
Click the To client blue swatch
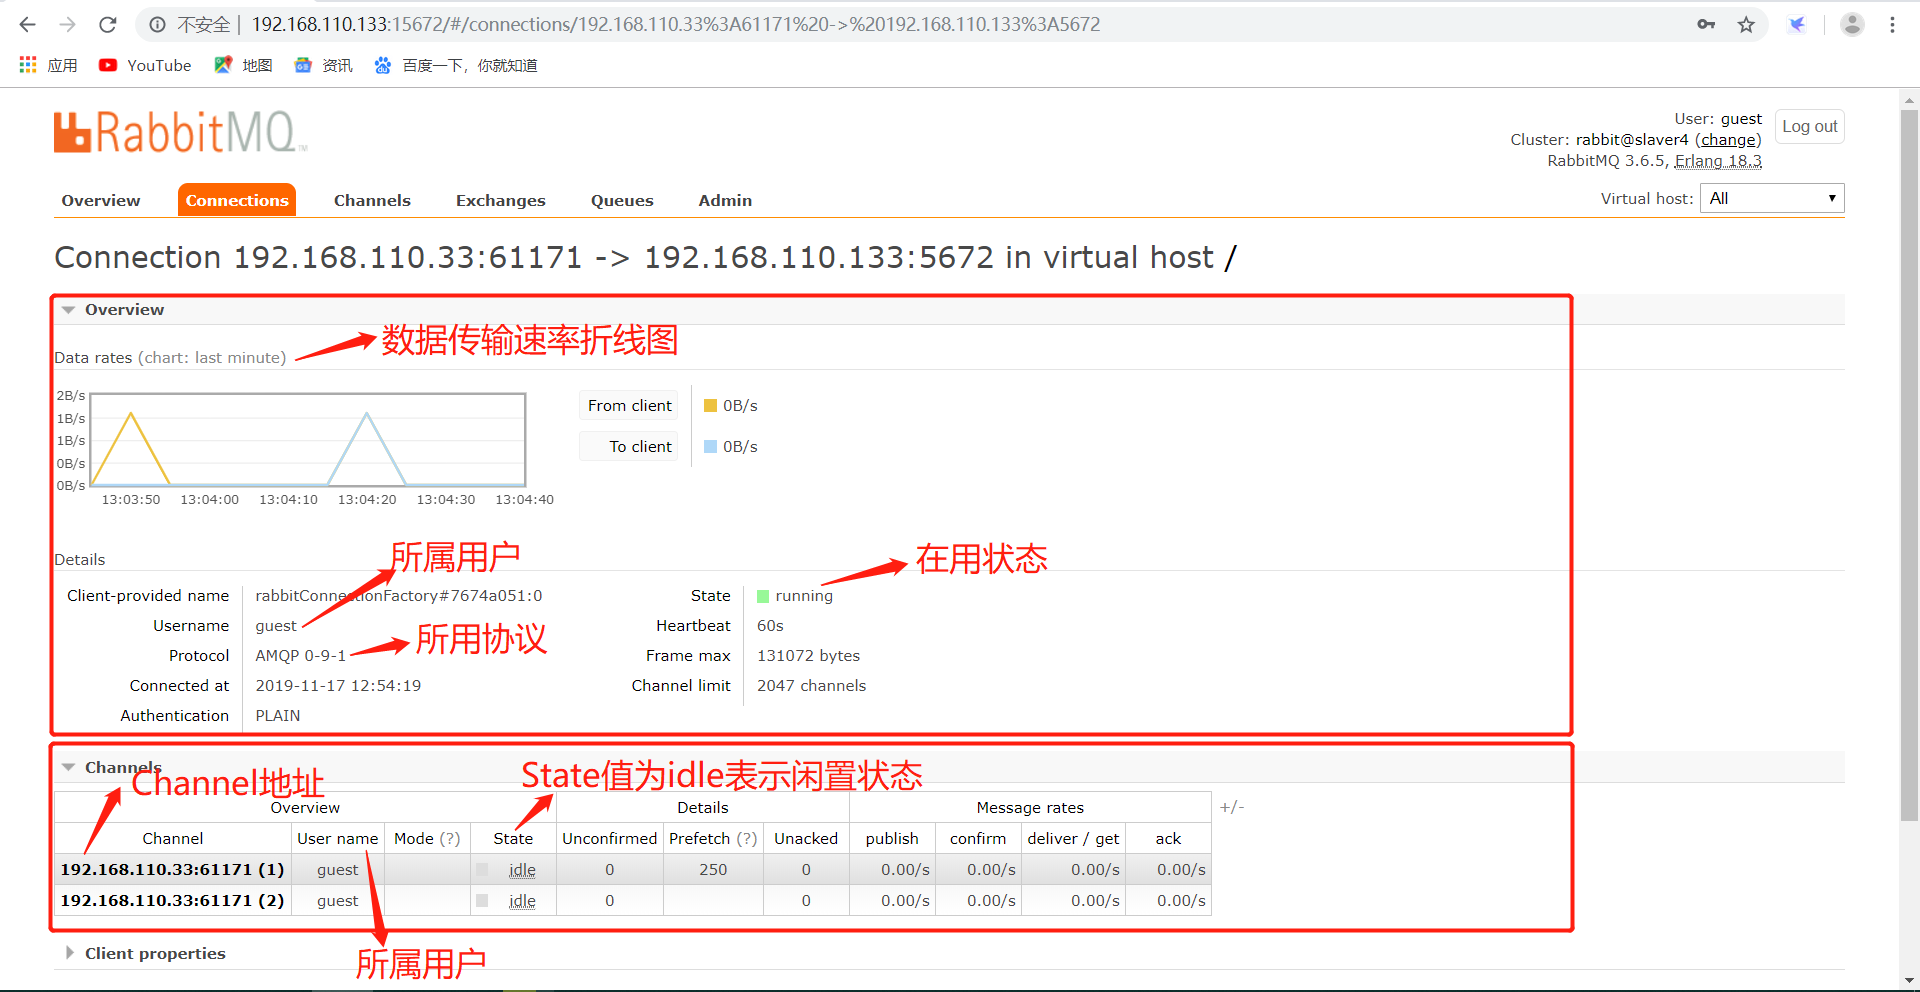pyautogui.click(x=710, y=446)
